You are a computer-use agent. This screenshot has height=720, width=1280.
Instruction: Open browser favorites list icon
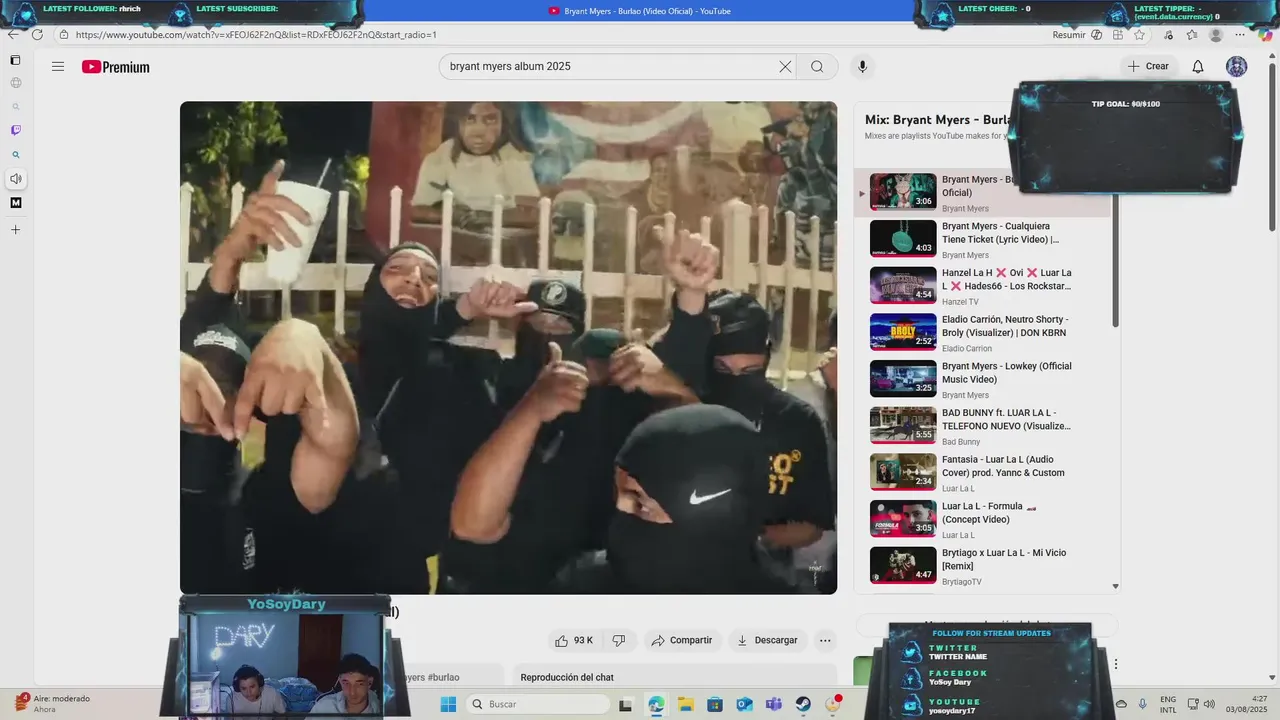1192,35
